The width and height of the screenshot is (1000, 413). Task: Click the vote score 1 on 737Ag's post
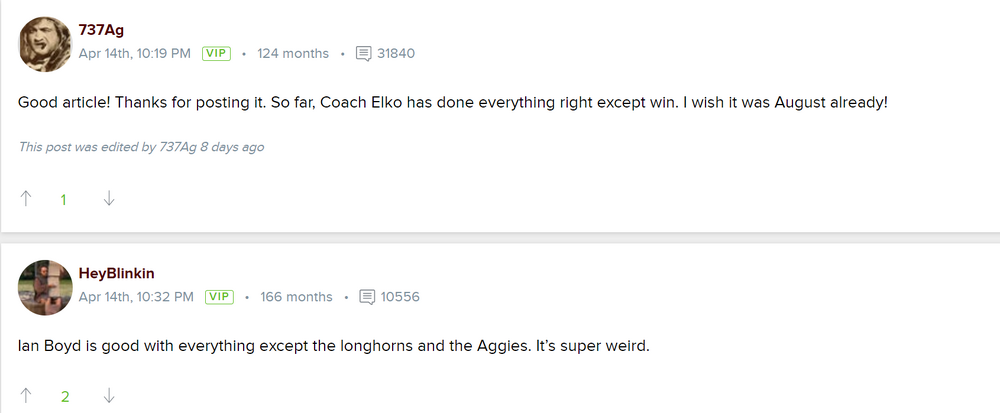(x=64, y=199)
